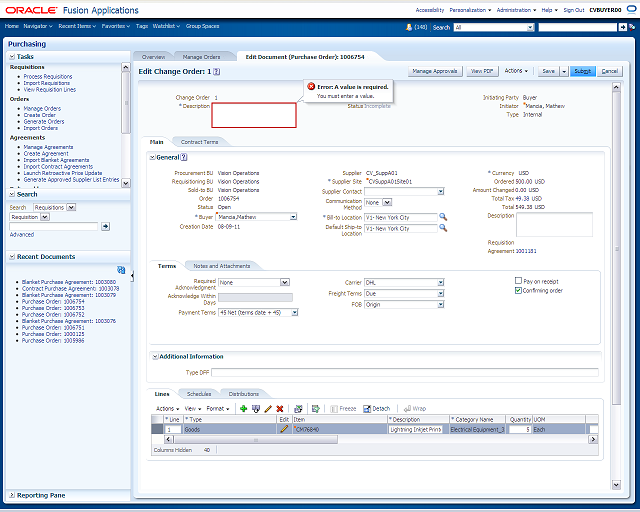Click icon right of the global search arrow

pyautogui.click(x=632, y=27)
